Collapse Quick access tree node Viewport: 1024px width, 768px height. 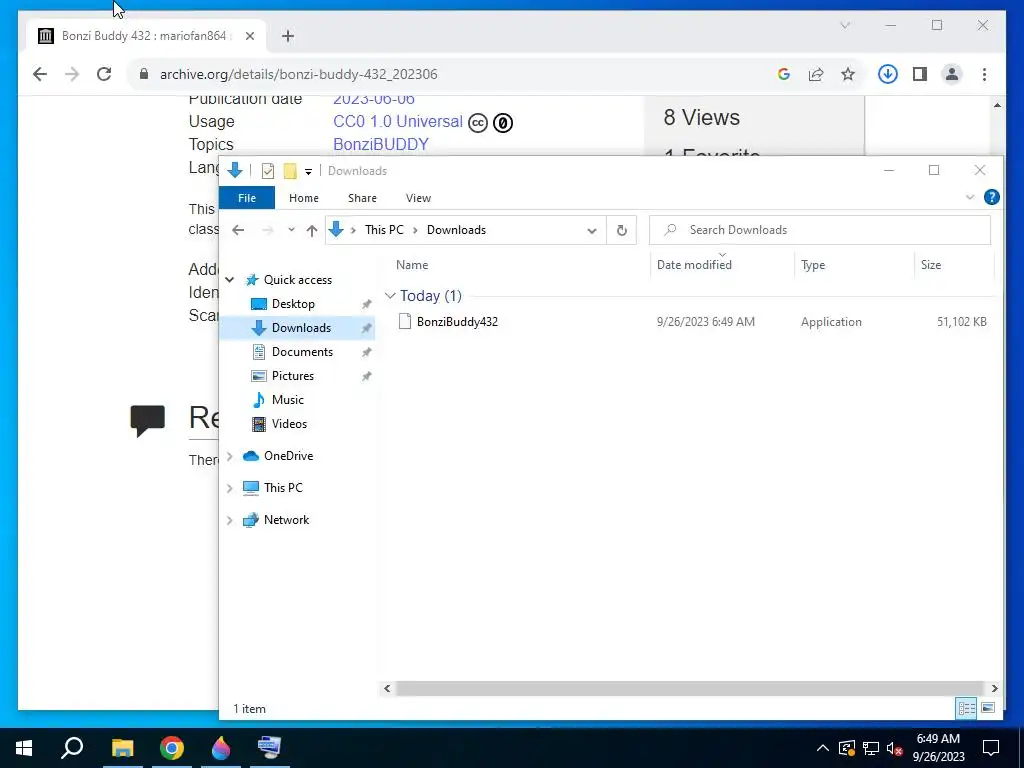click(x=229, y=280)
